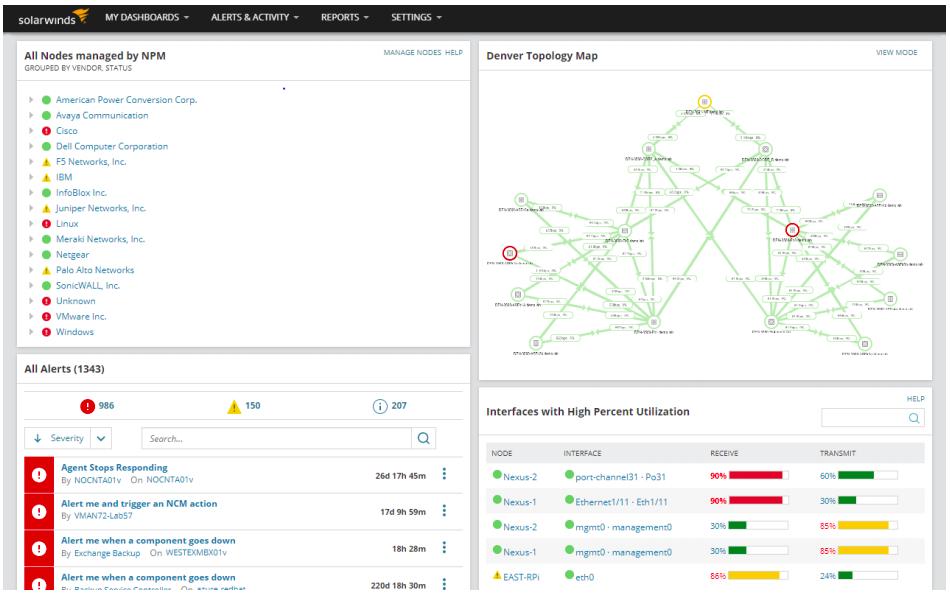Filter alerts by the 207 informational count
Viewport: 950px width, 595px height.
coord(390,406)
